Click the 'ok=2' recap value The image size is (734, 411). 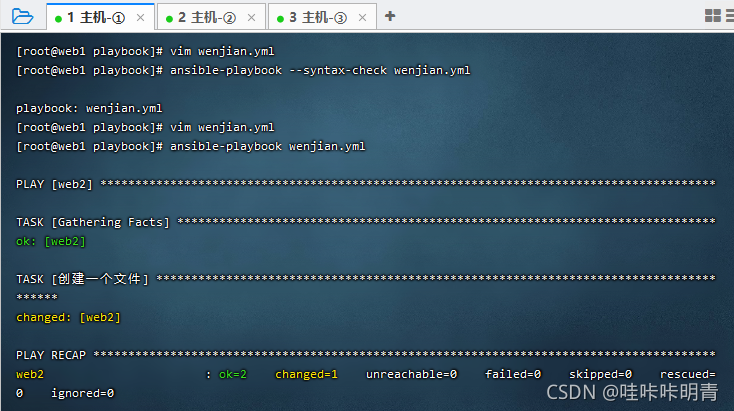tap(233, 374)
